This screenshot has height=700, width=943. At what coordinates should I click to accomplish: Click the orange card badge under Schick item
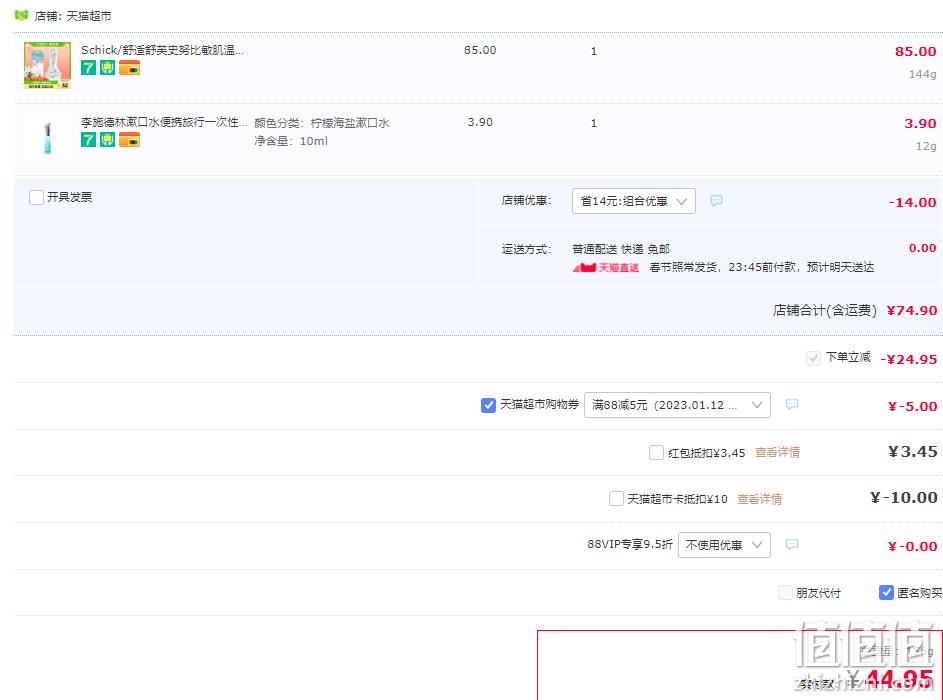[x=129, y=68]
